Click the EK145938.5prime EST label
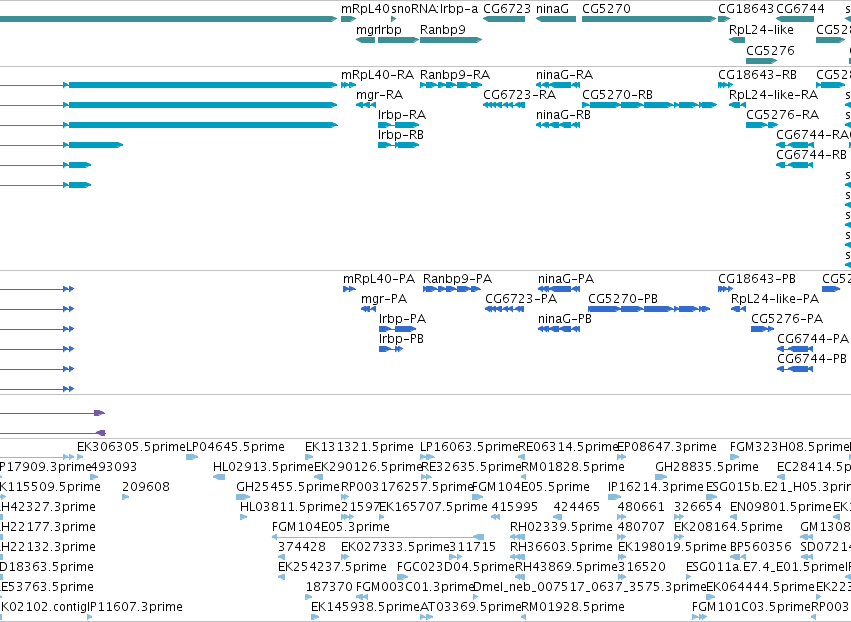Viewport: 851px width, 622px height. 365,607
